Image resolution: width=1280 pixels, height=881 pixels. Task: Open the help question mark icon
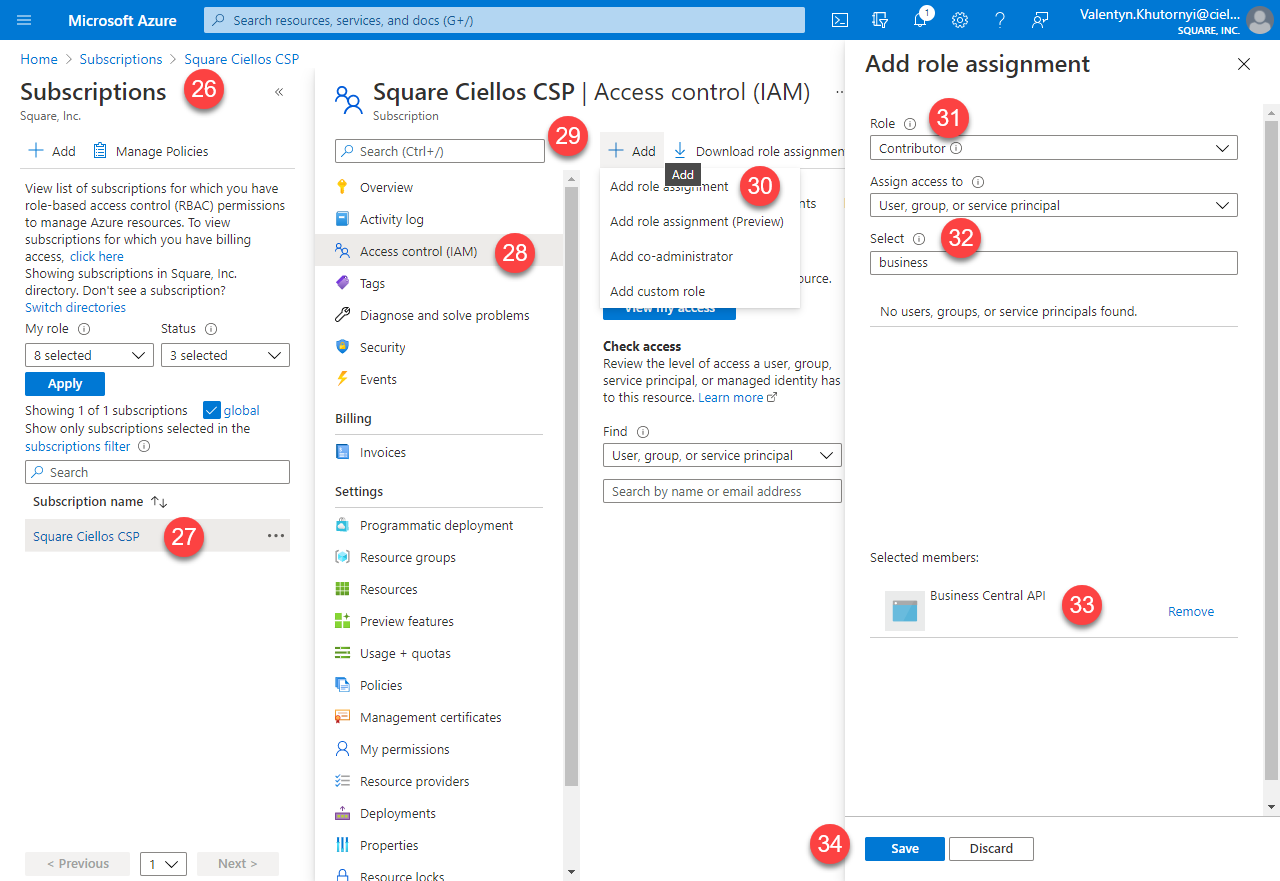pyautogui.click(x=1000, y=20)
